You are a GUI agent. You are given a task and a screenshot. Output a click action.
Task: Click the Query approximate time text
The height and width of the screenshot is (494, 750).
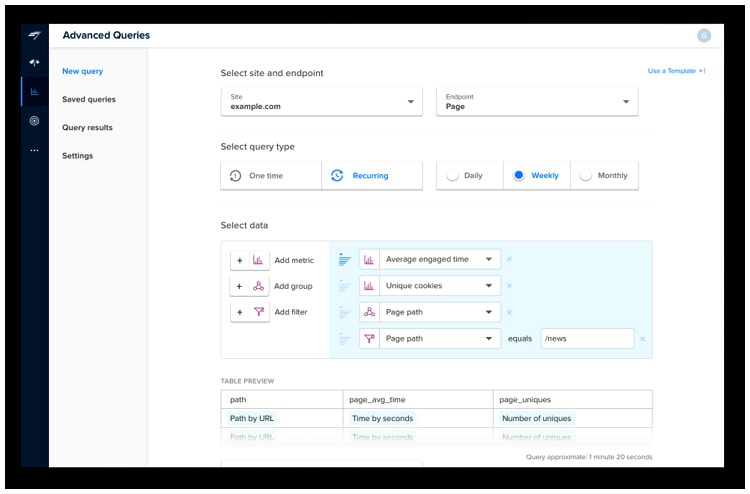[x=589, y=457]
